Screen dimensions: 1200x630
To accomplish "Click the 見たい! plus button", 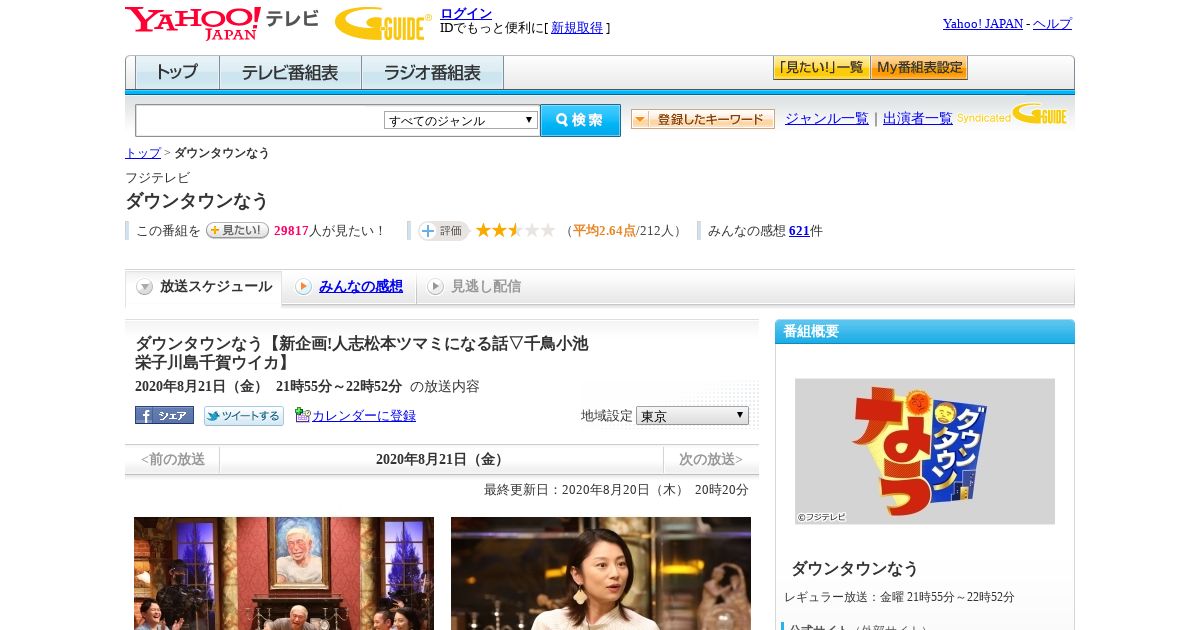I will 237,230.
